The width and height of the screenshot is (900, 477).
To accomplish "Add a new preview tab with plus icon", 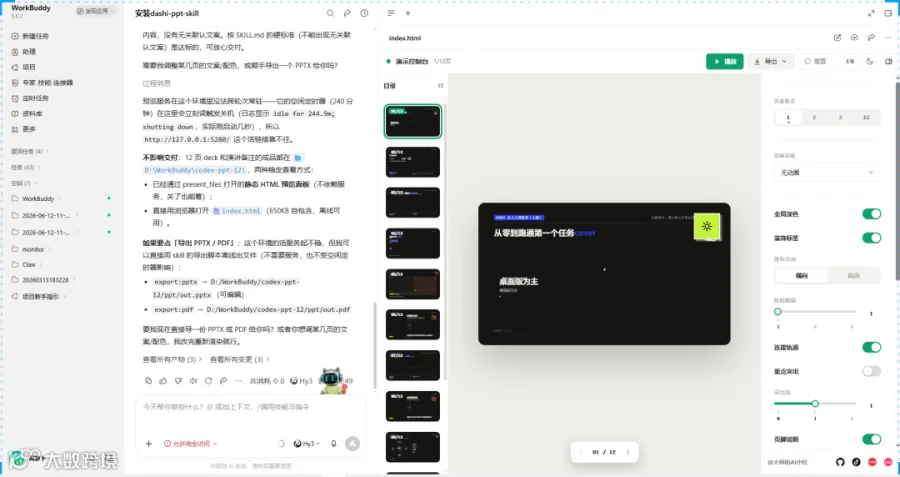I will tap(408, 13).
